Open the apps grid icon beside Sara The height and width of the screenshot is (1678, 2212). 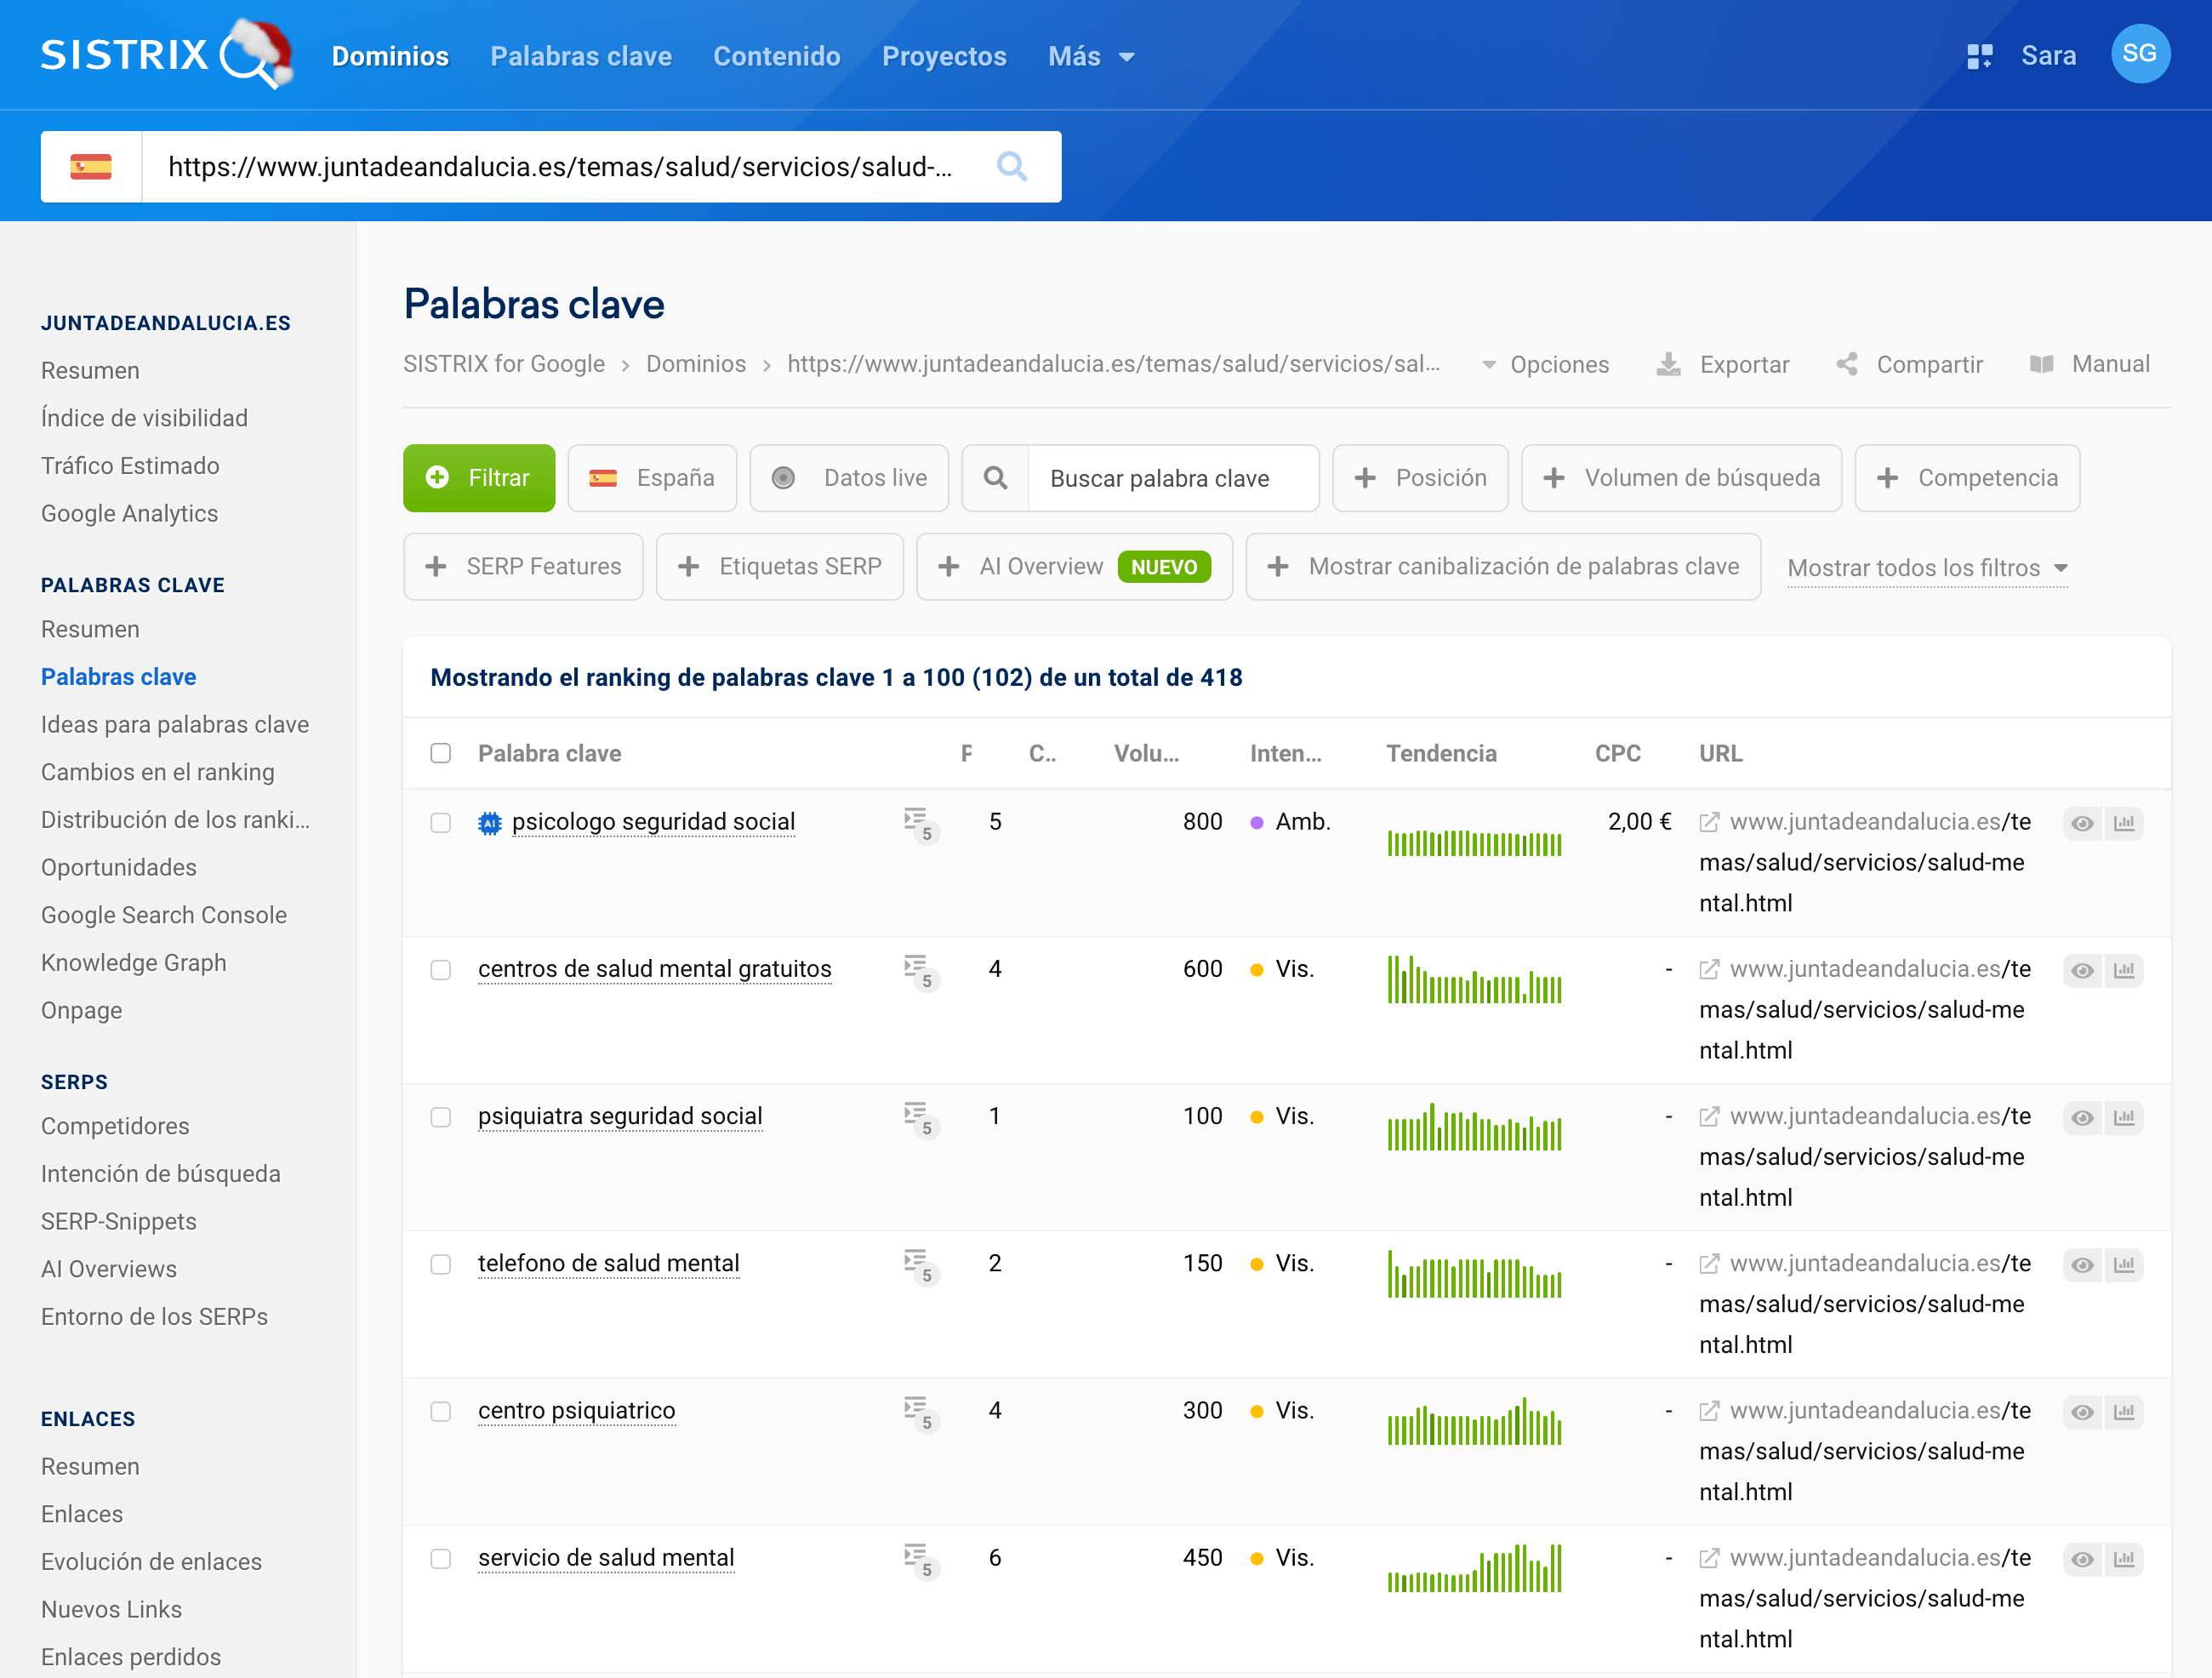(x=1979, y=56)
